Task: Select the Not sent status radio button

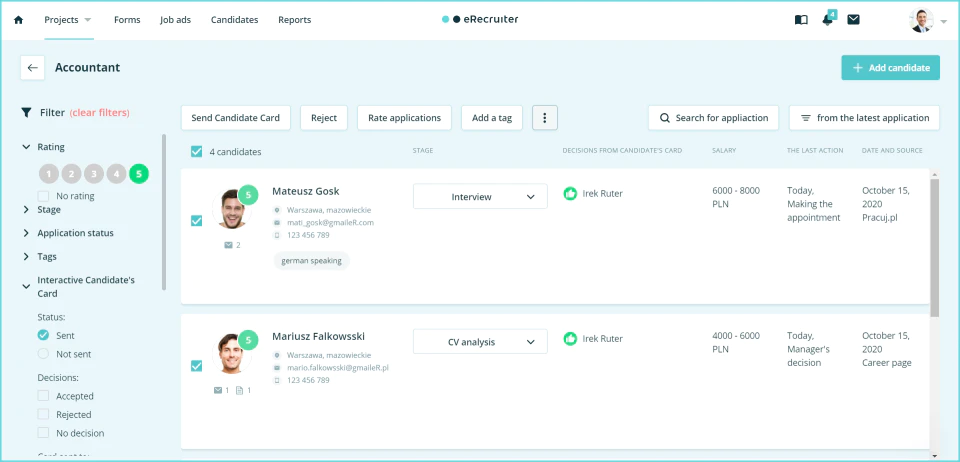Action: click(x=43, y=354)
